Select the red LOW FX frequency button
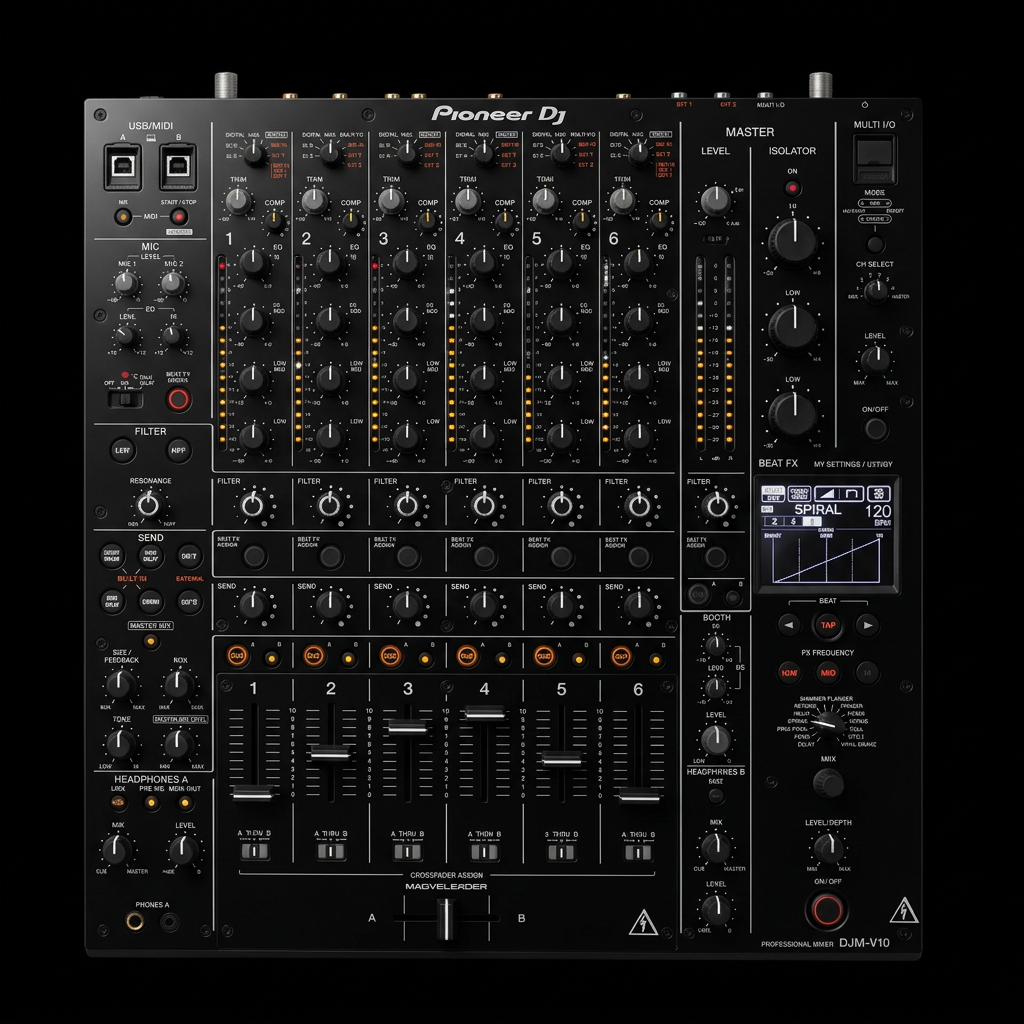Image resolution: width=1024 pixels, height=1024 pixels. point(790,673)
